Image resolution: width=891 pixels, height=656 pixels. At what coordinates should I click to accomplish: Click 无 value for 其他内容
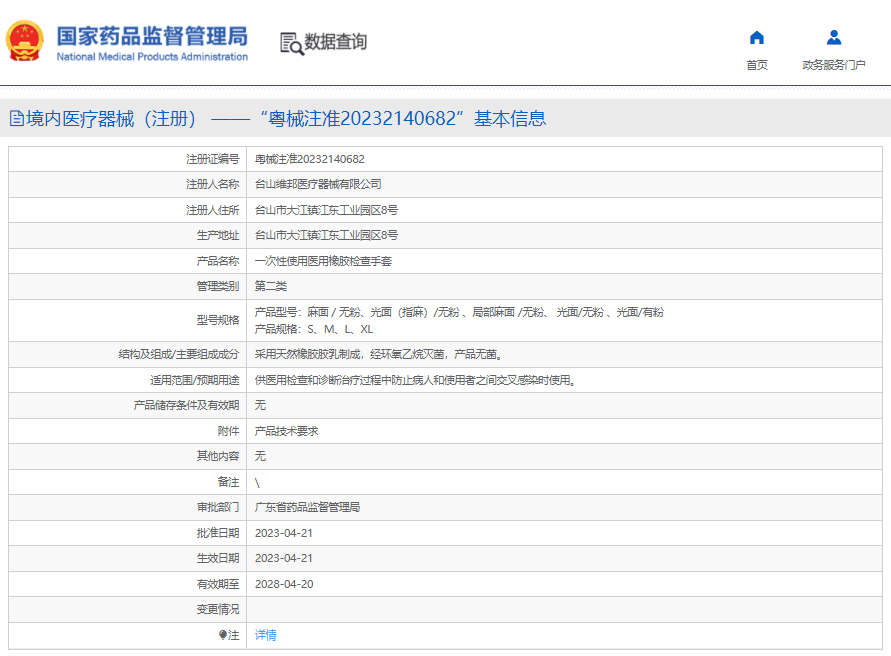tap(260, 456)
